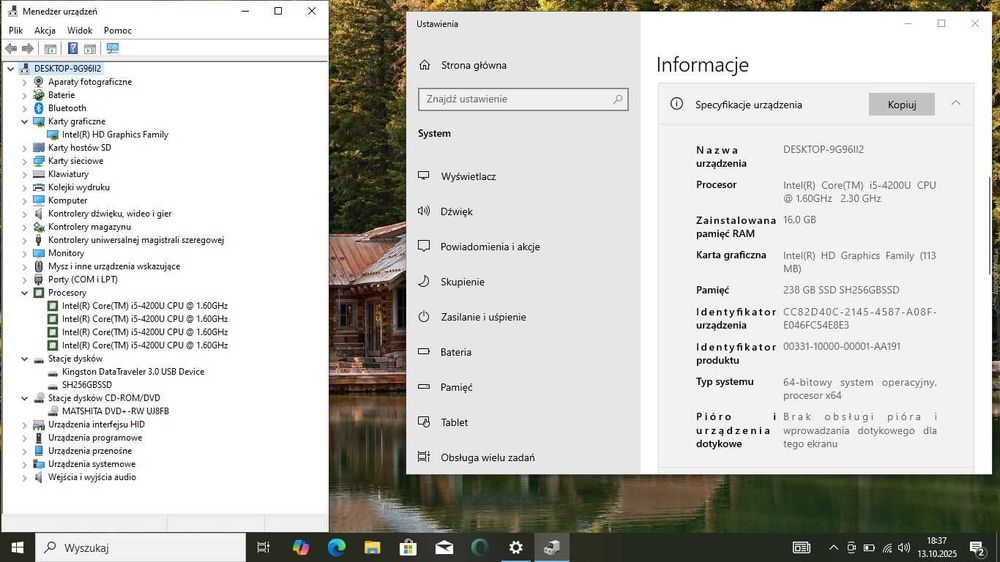The height and width of the screenshot is (562, 1000).
Task: Open File Explorer from the taskbar
Action: coord(372,547)
